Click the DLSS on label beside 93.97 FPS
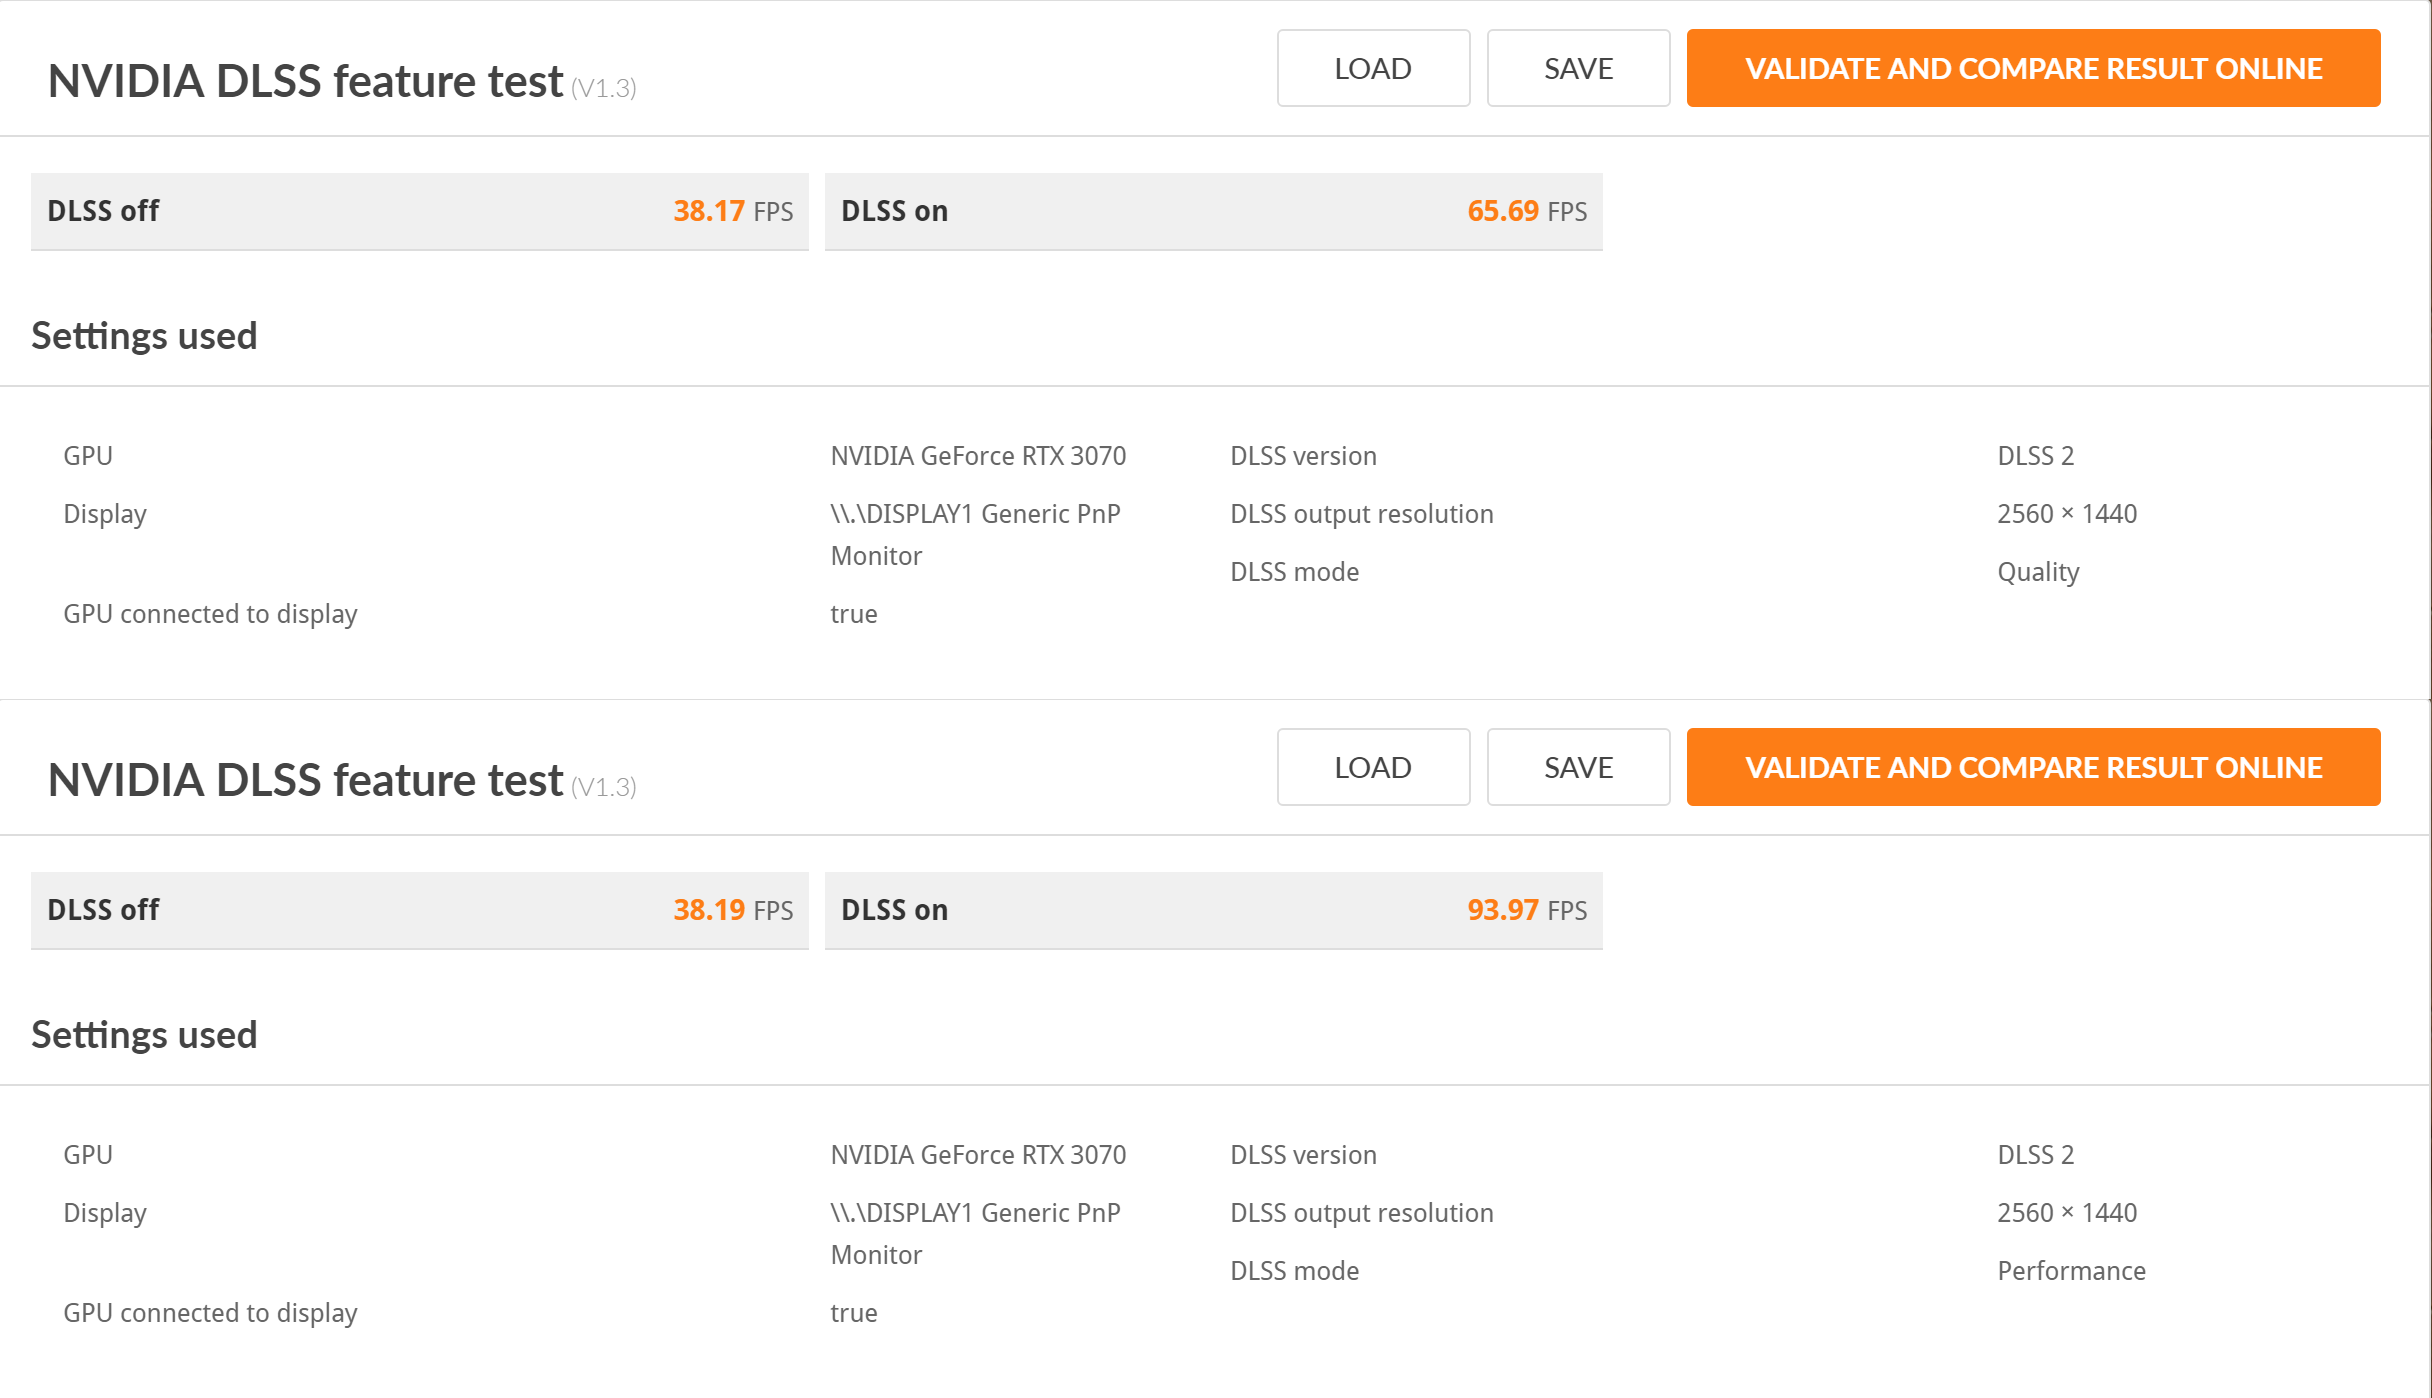This screenshot has width=2432, height=1398. coord(894,910)
